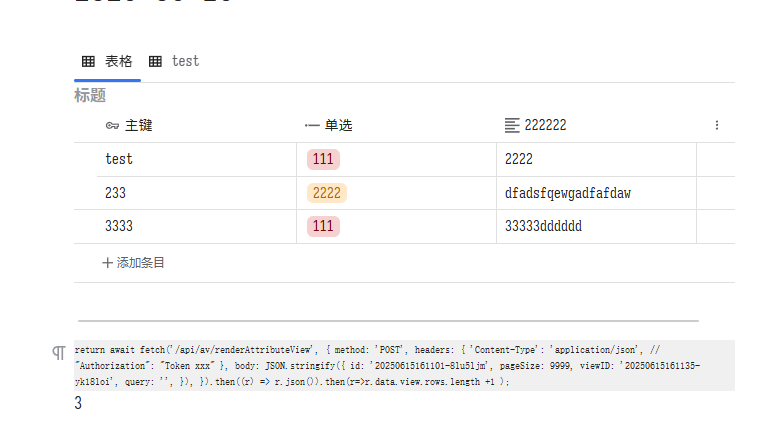Screen dimensions: 776x431
Task: Click the paragraph icon left of the code block
Action: coord(58,353)
